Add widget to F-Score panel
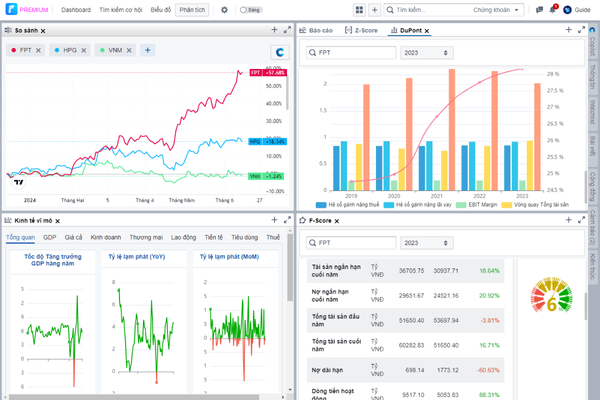Viewport: 600px width, 400px height. [x=568, y=220]
